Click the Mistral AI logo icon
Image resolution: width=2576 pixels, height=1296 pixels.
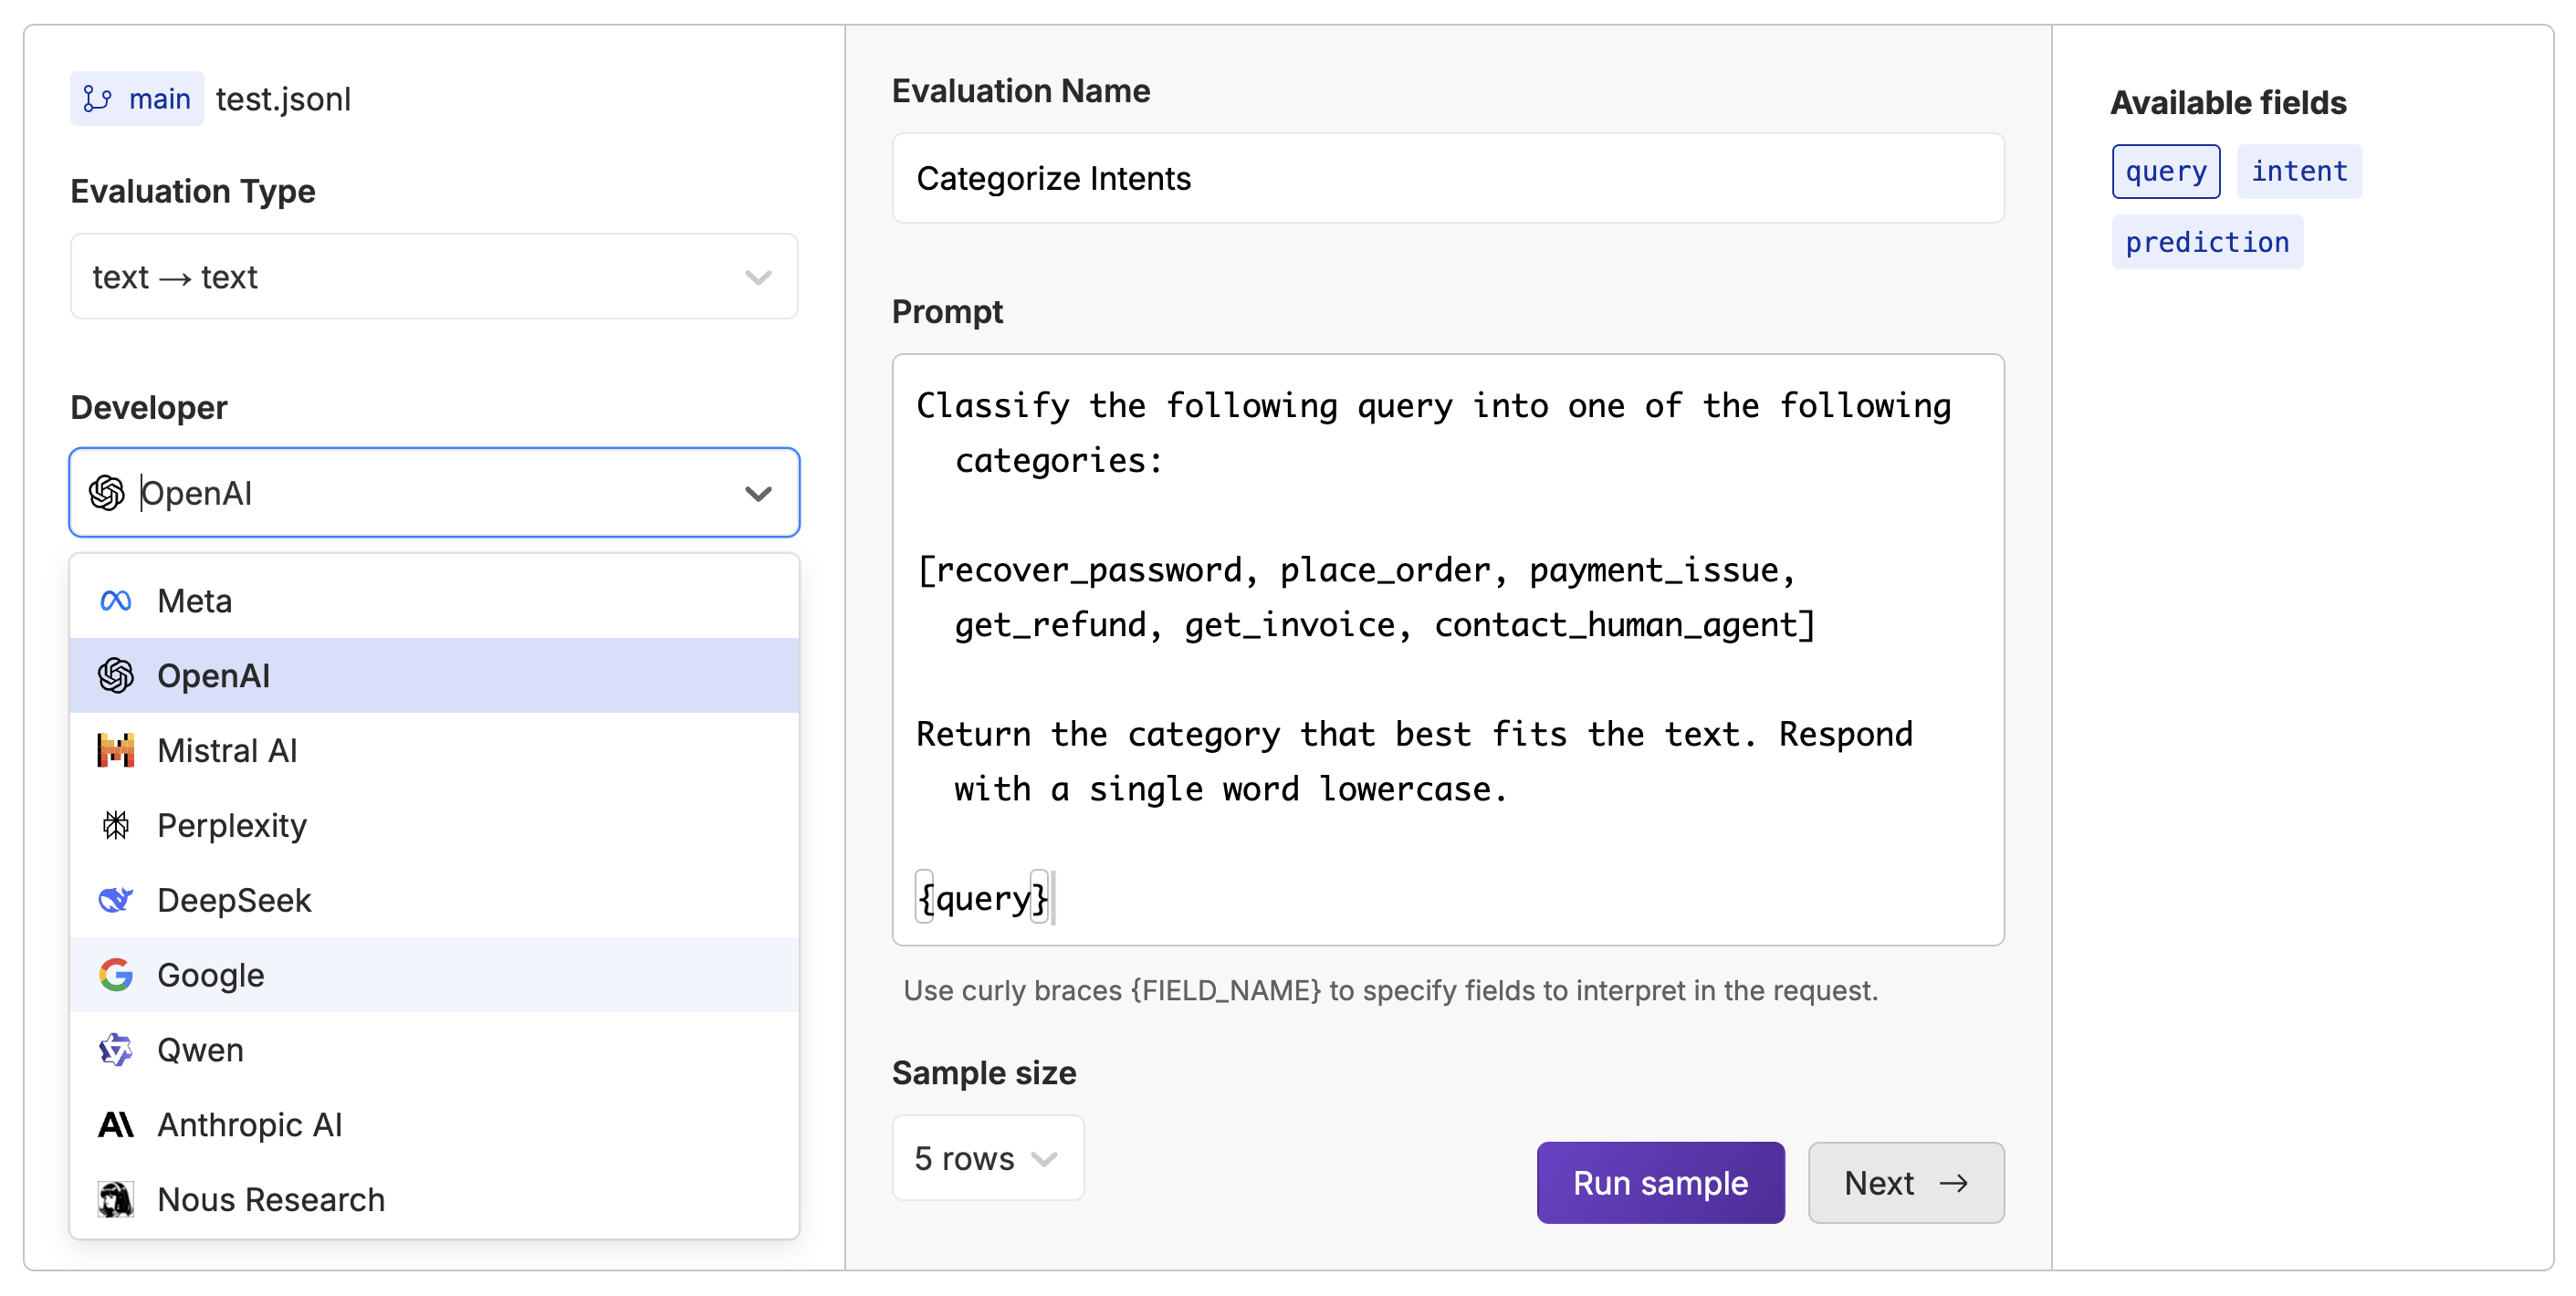pyautogui.click(x=116, y=751)
